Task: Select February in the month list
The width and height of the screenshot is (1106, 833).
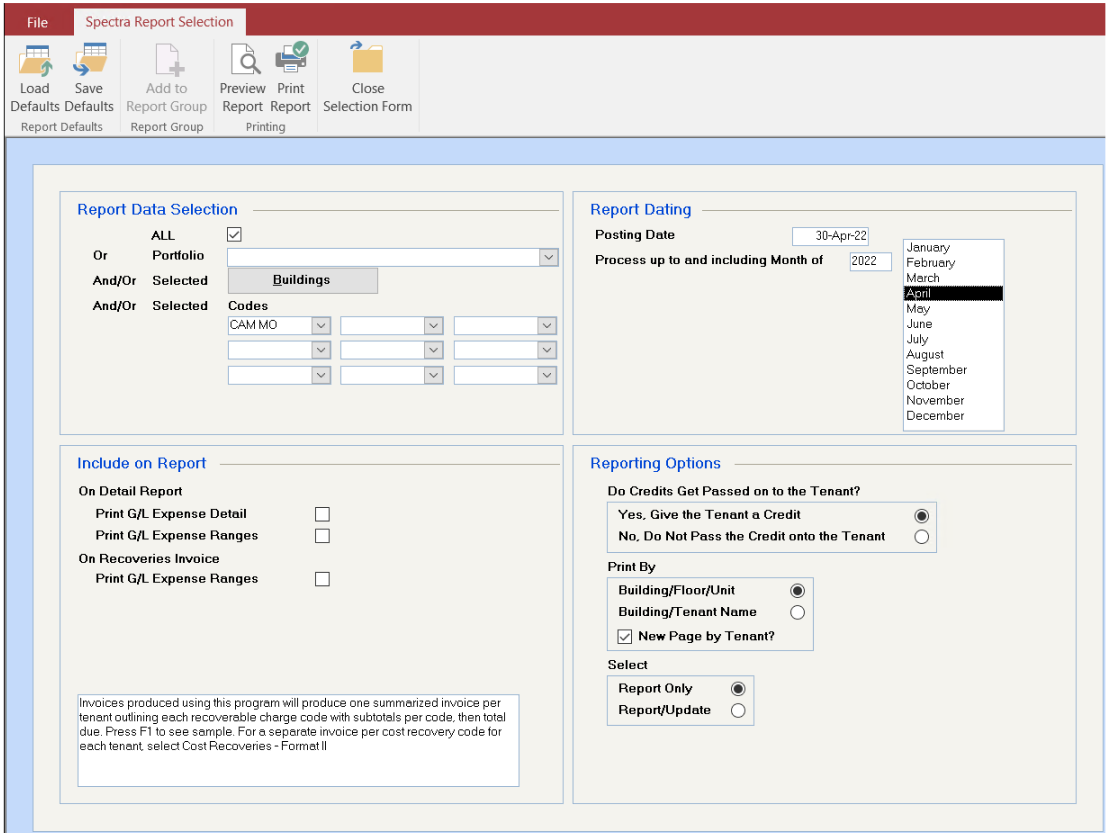Action: (953, 263)
